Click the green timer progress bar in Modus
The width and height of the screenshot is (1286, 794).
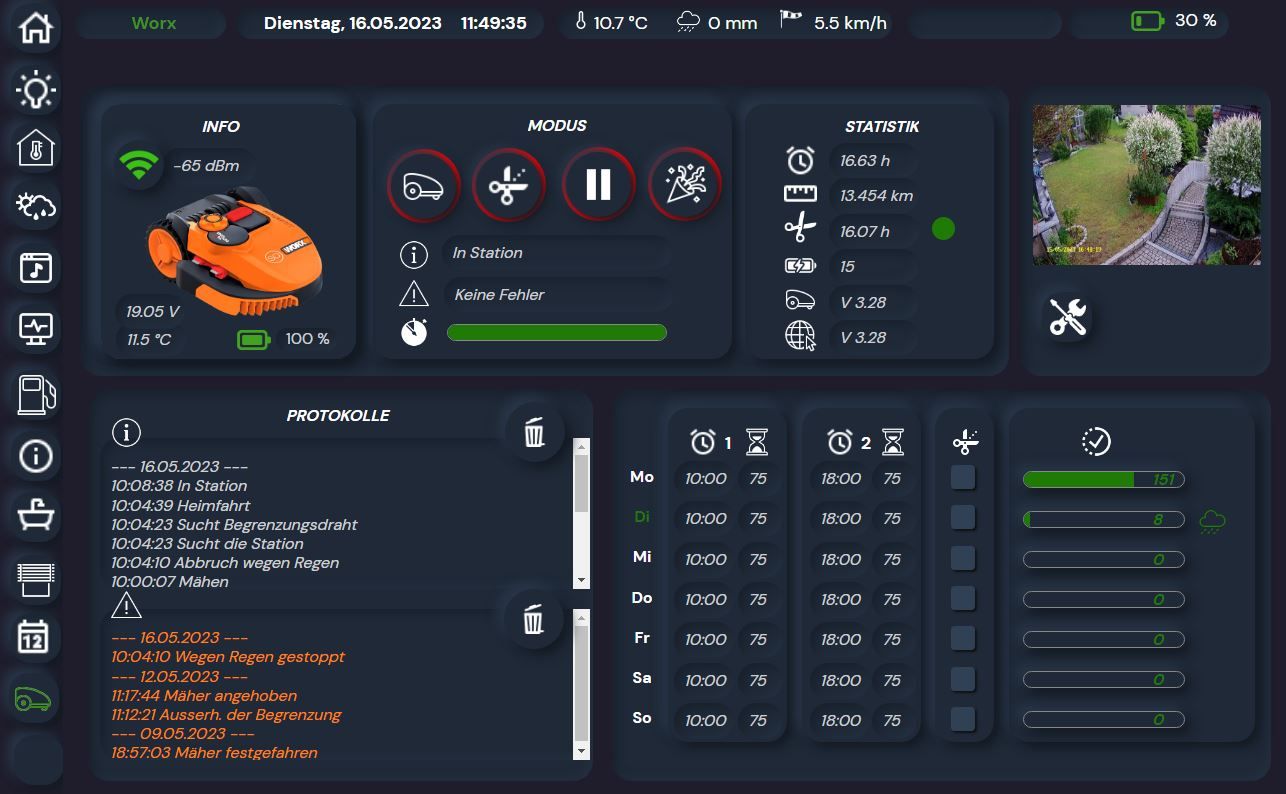[557, 333]
